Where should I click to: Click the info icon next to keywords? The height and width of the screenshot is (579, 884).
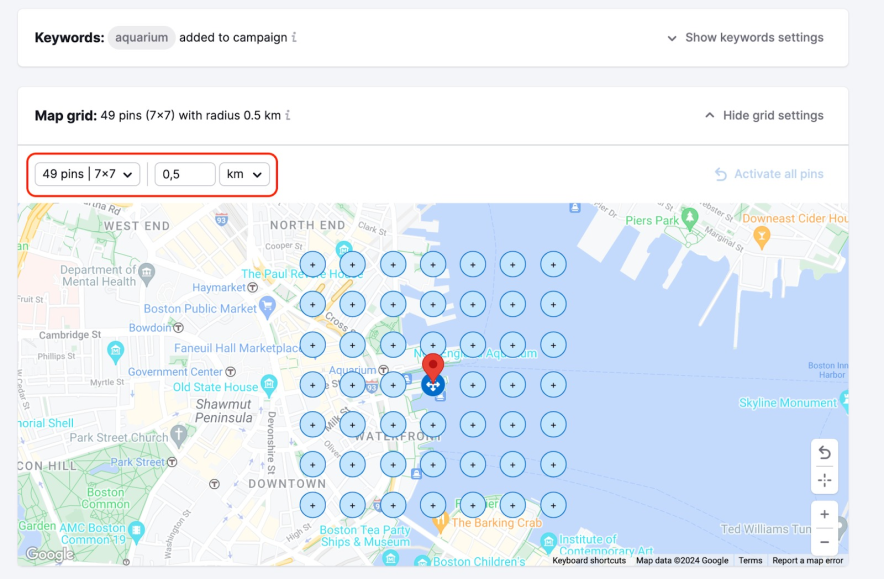(x=294, y=38)
